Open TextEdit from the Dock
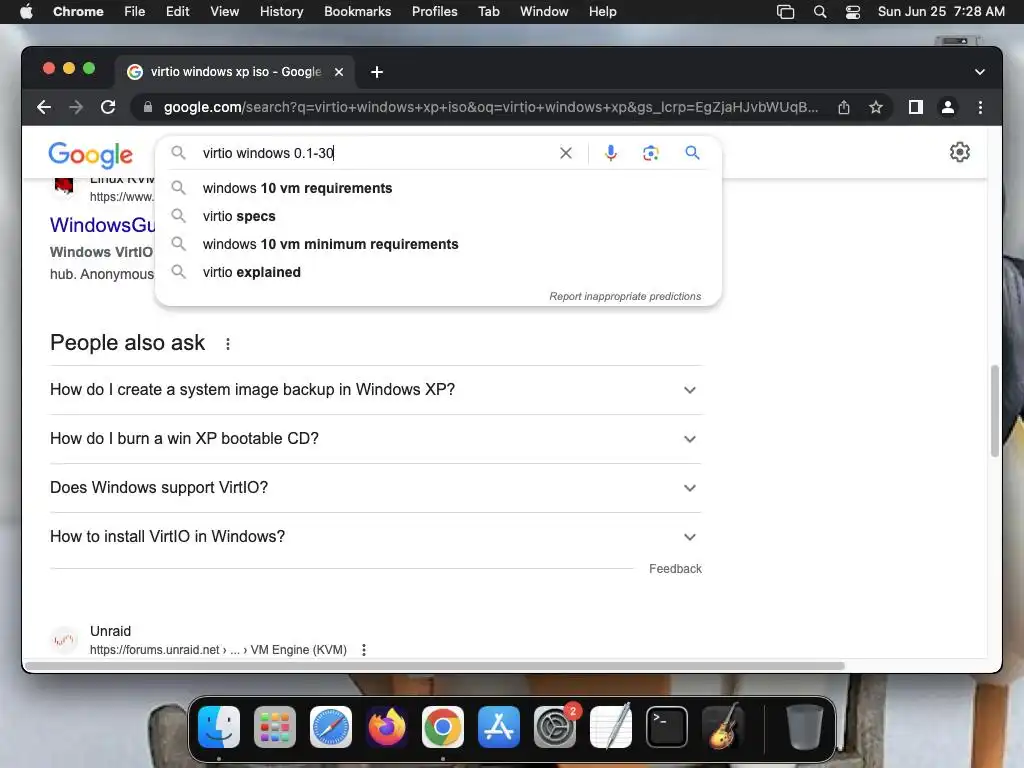The height and width of the screenshot is (768, 1024). [x=611, y=727]
